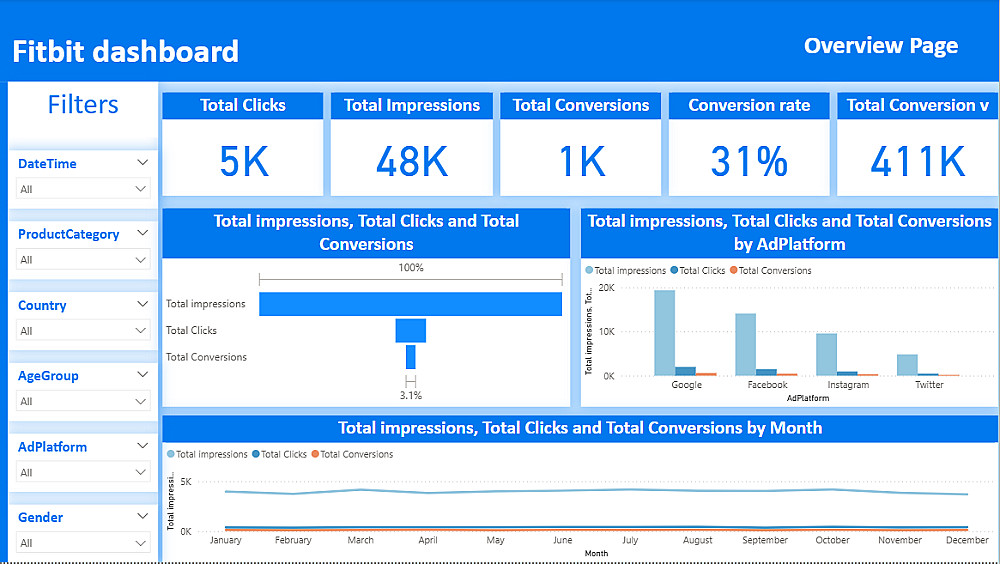The image size is (1000, 564).
Task: Click the Facebook axis label
Action: 767,385
